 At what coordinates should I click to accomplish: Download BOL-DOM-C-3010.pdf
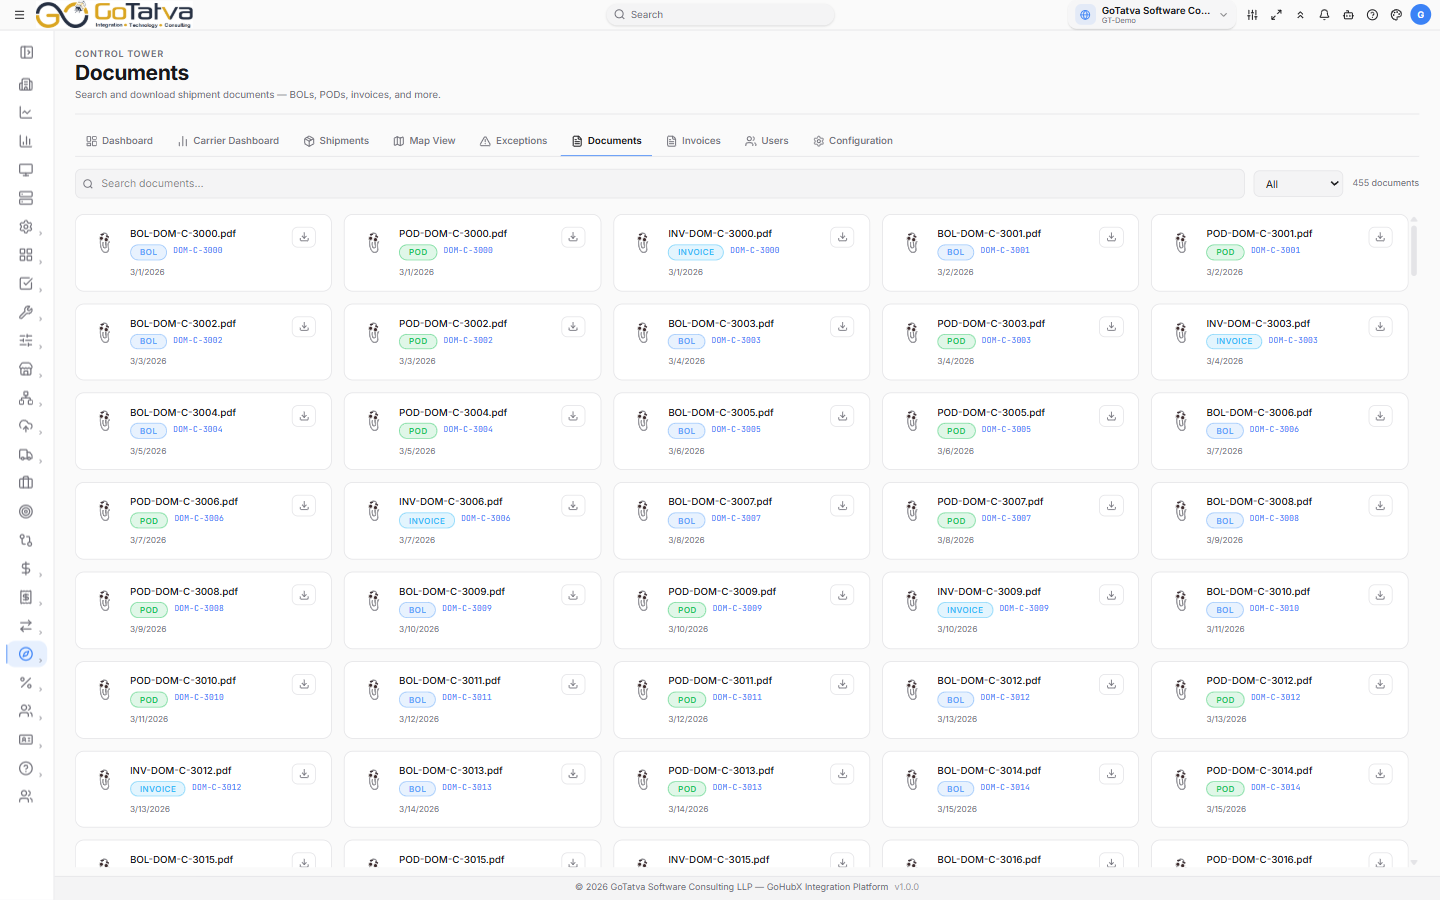(1380, 595)
